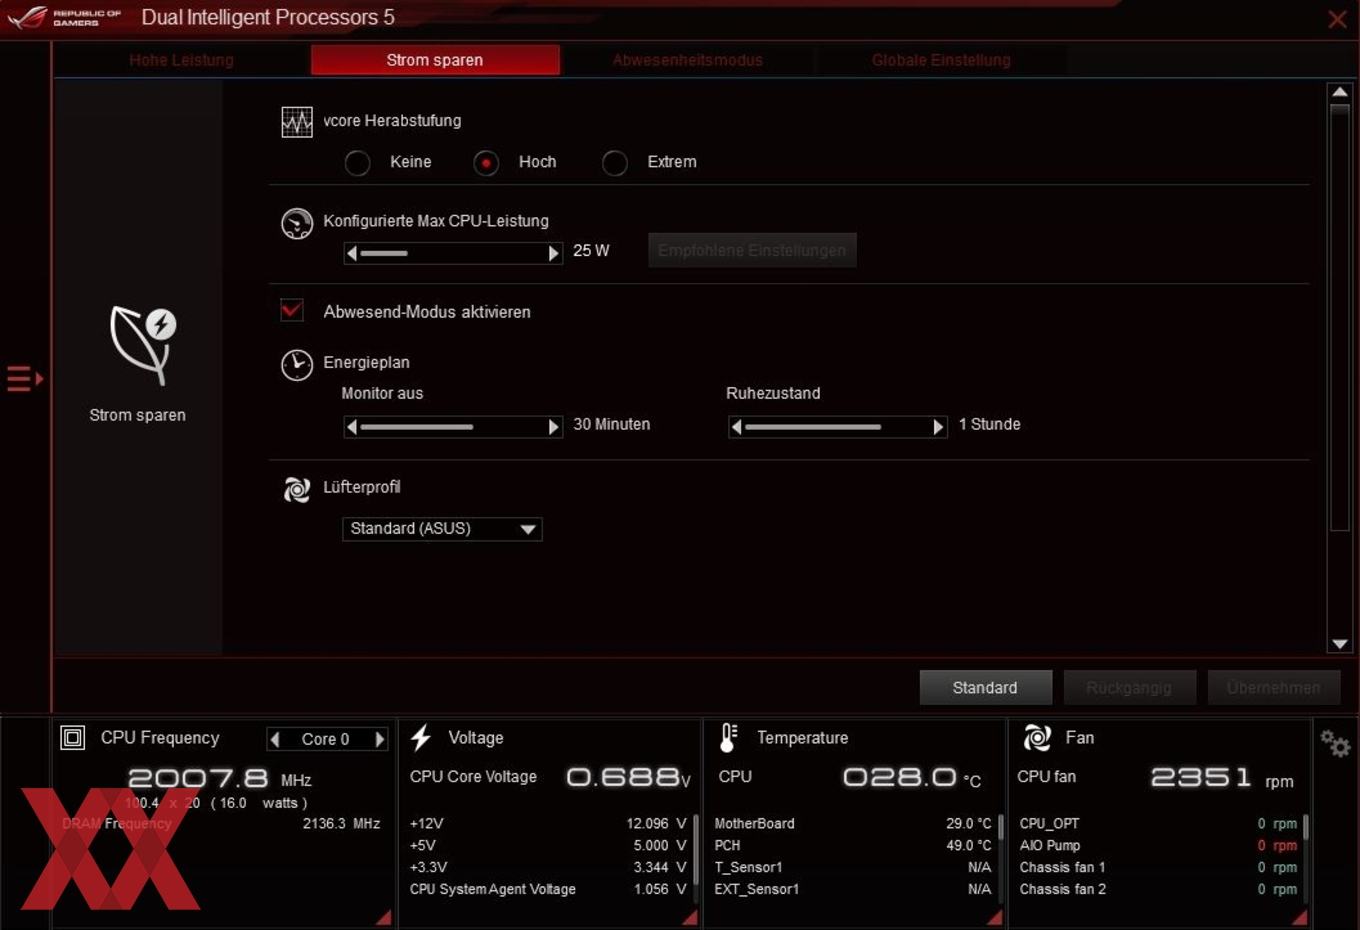Increase Ruhezustand time right arrow
The image size is (1360, 930).
(938, 428)
